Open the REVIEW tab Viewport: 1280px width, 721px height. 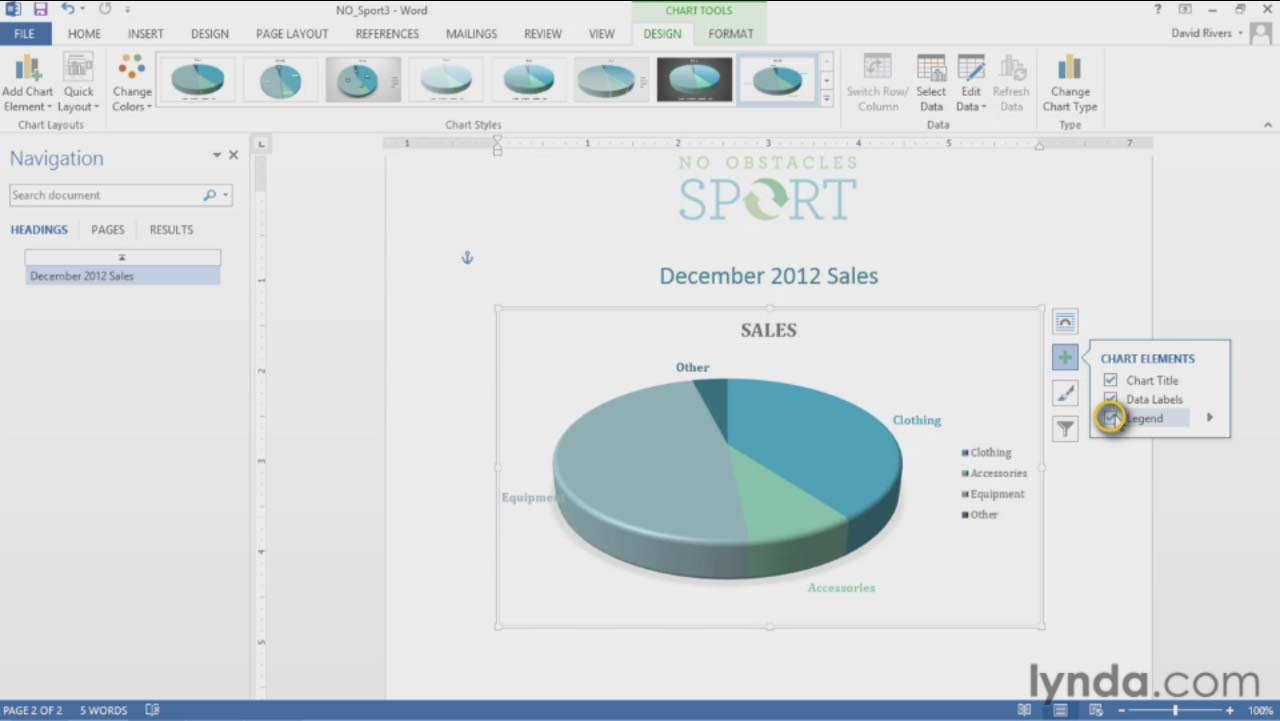coord(543,34)
